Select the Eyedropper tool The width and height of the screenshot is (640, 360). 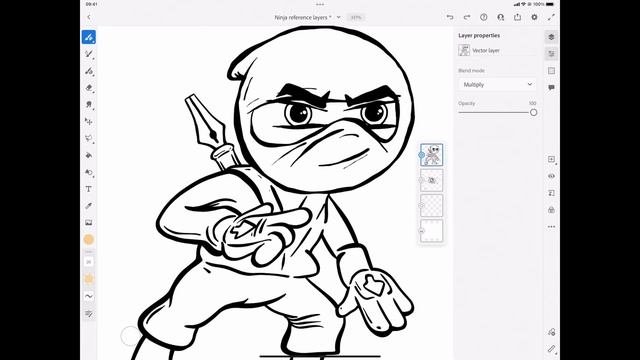click(89, 206)
